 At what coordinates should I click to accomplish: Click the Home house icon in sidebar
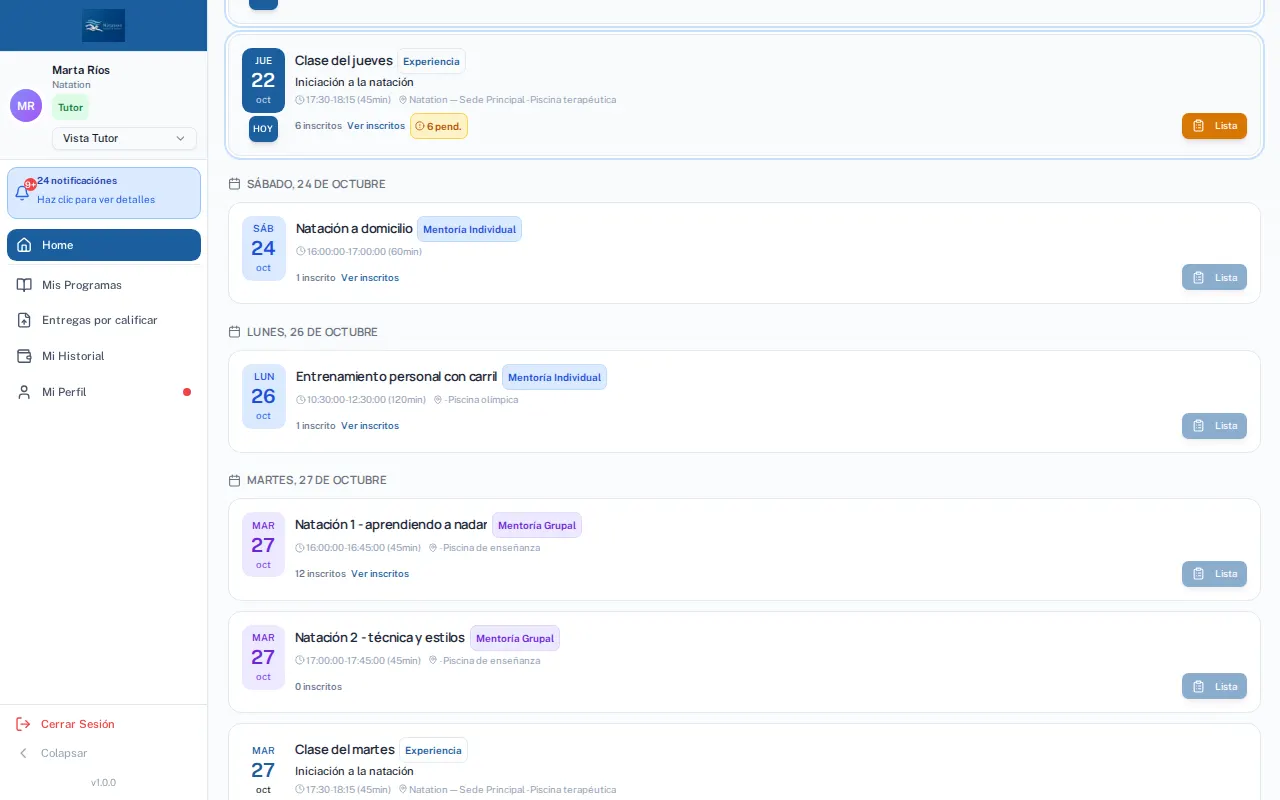(24, 245)
